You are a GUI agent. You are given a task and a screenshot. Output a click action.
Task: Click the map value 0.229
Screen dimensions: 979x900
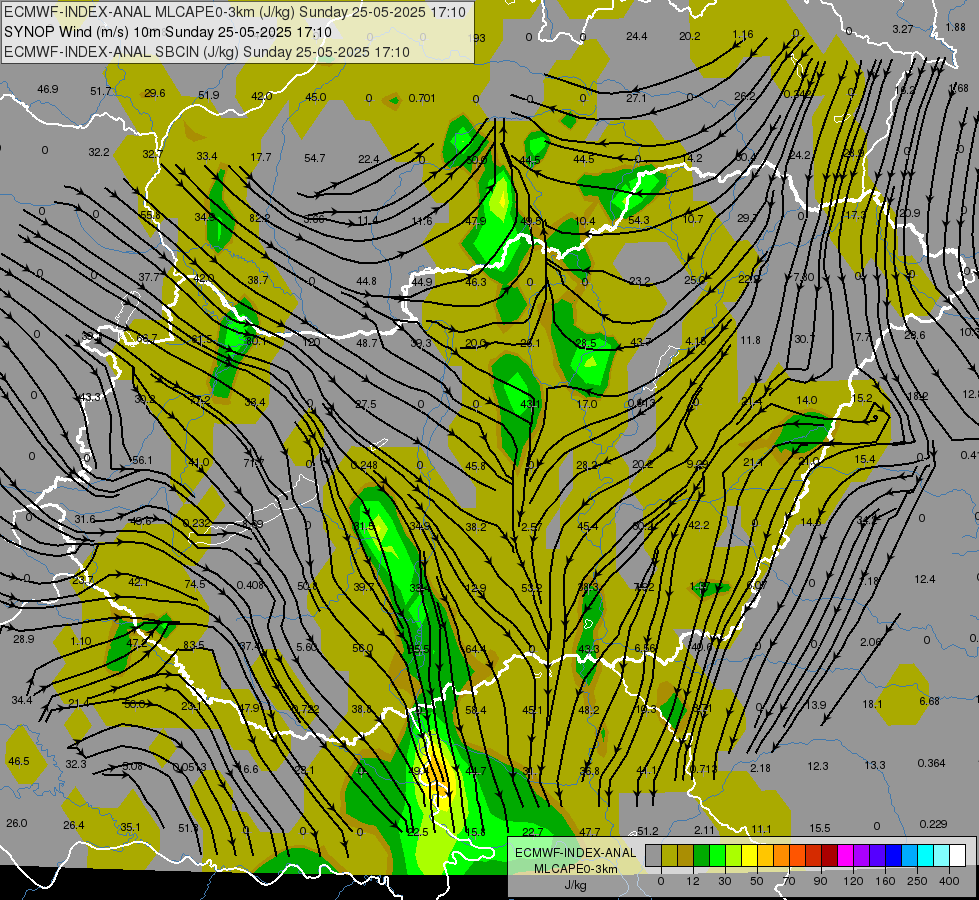pos(933,824)
